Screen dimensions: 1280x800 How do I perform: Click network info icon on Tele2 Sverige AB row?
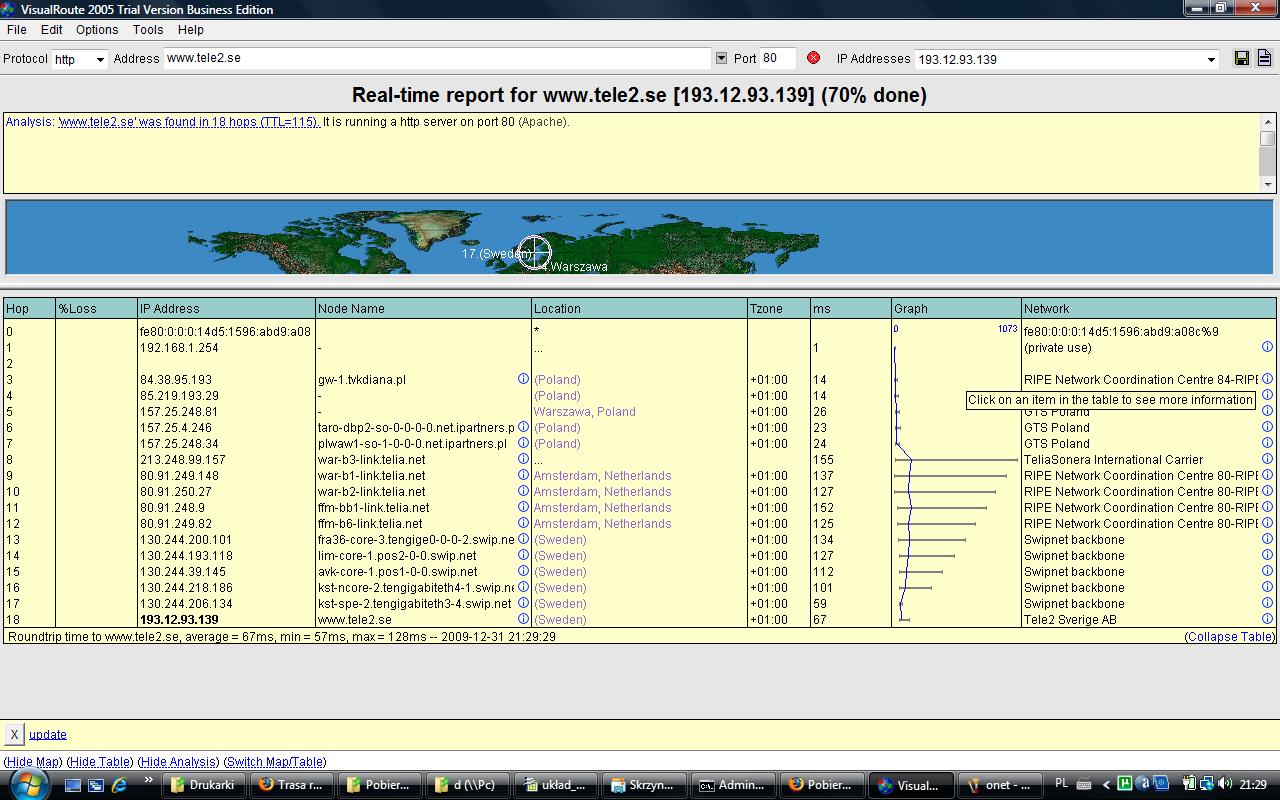click(1267, 619)
